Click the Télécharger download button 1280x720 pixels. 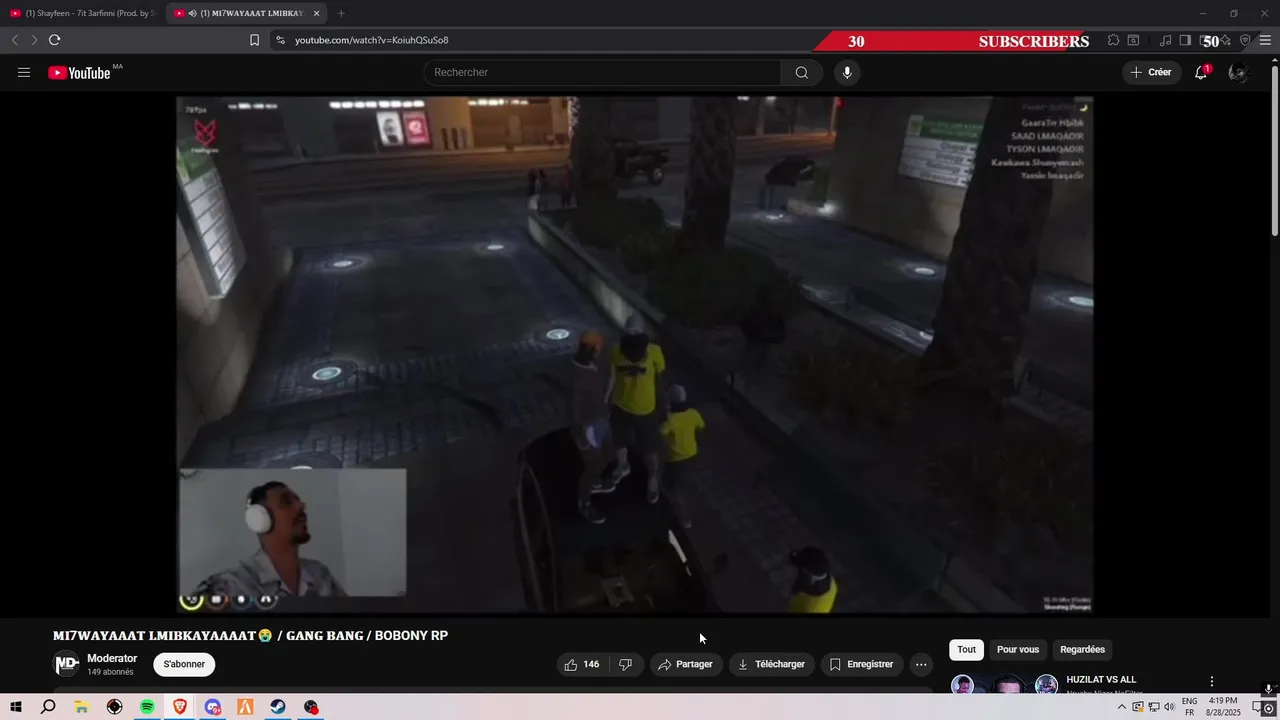pos(771,664)
